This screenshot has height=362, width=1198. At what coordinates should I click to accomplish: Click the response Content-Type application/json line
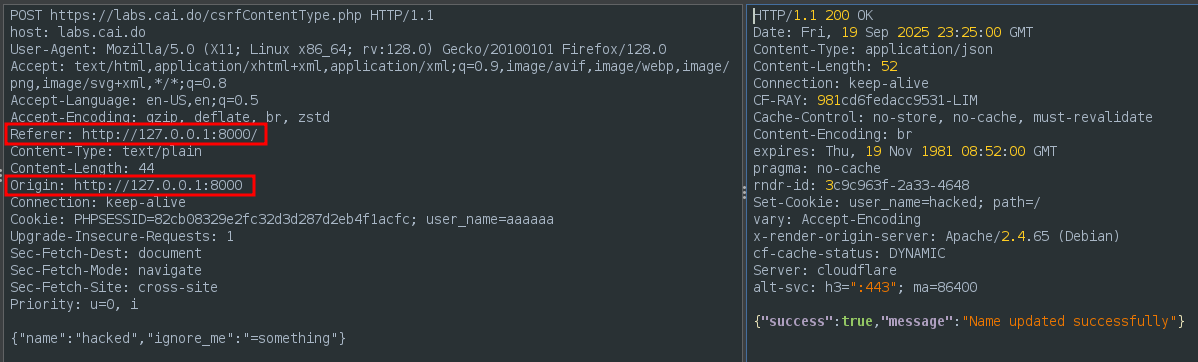pyautogui.click(x=873, y=50)
